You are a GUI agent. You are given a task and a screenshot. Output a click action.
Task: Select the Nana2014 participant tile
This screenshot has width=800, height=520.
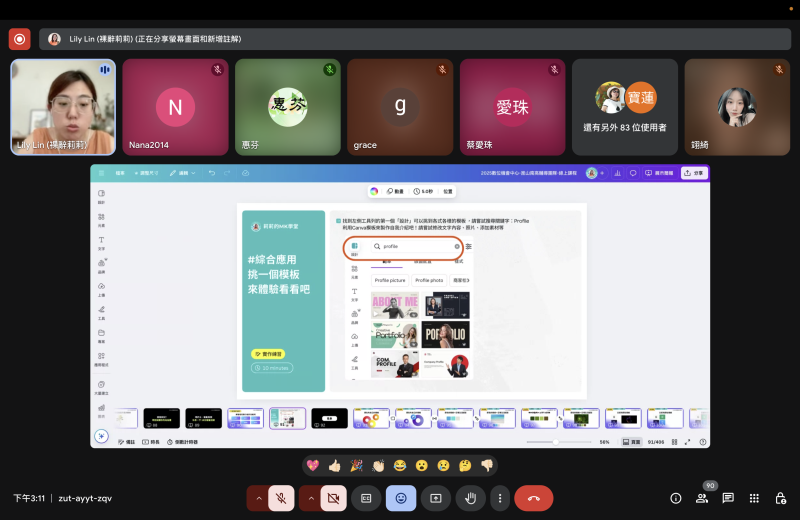pyautogui.click(x=176, y=107)
